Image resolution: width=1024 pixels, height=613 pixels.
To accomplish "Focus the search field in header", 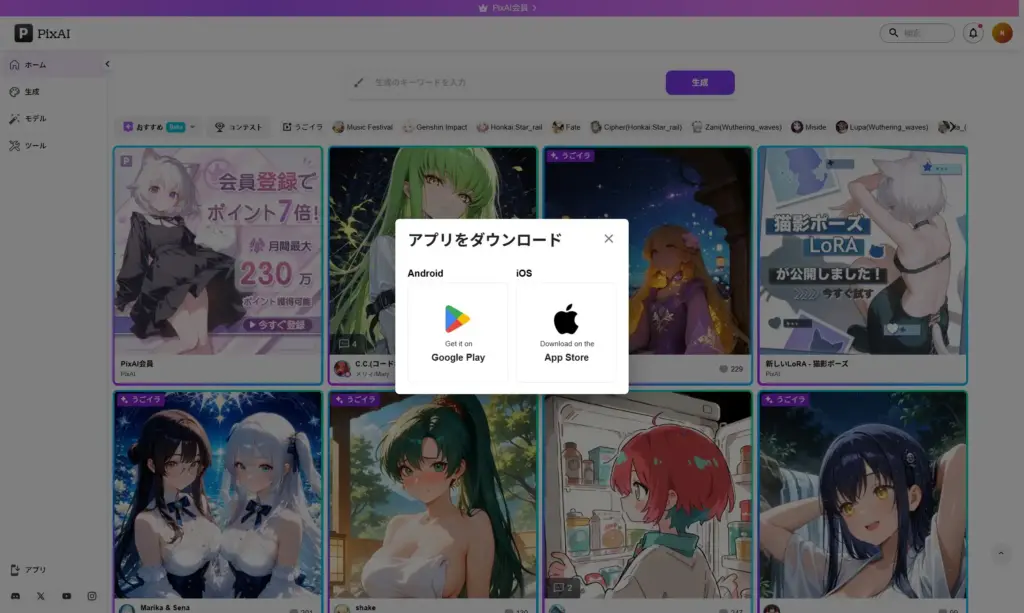I will tap(917, 33).
